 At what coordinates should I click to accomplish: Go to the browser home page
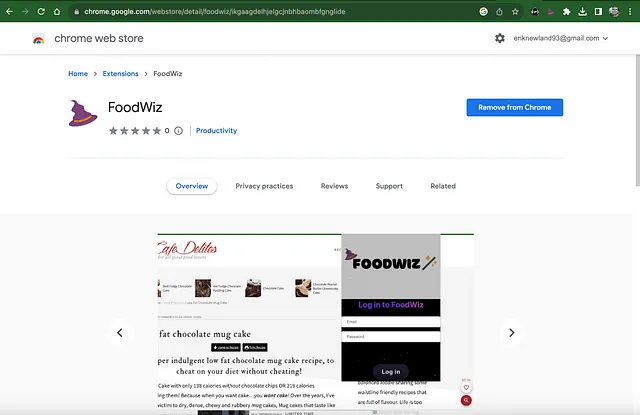click(57, 11)
